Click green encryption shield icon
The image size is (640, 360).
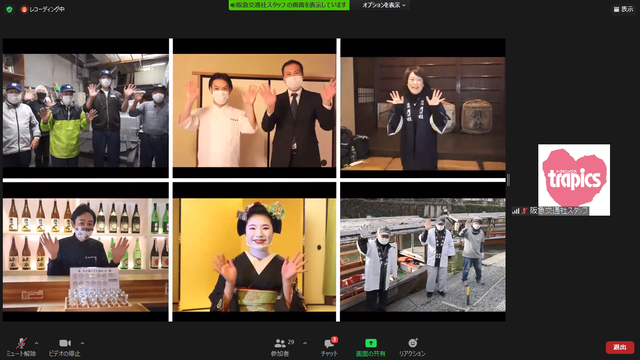(x=9, y=9)
